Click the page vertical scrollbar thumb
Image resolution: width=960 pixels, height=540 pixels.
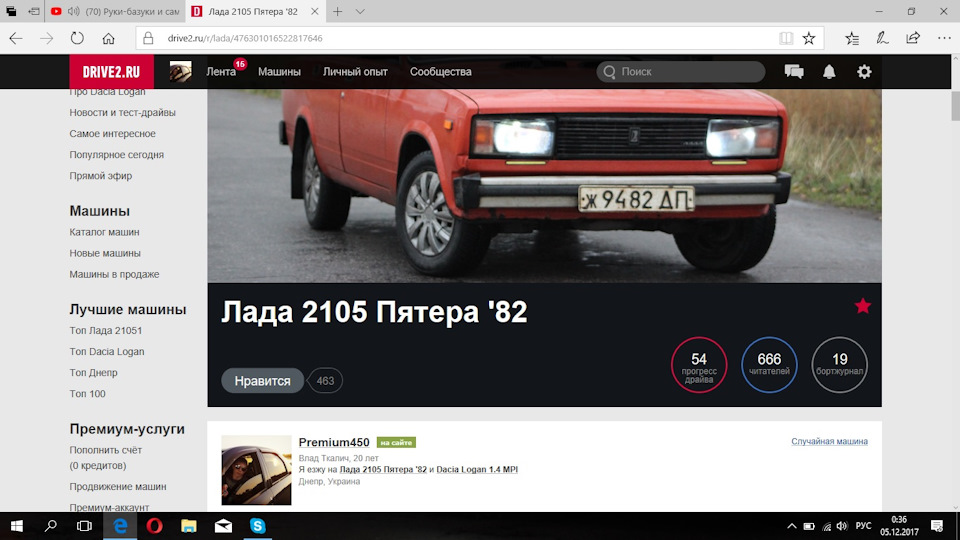(955, 106)
